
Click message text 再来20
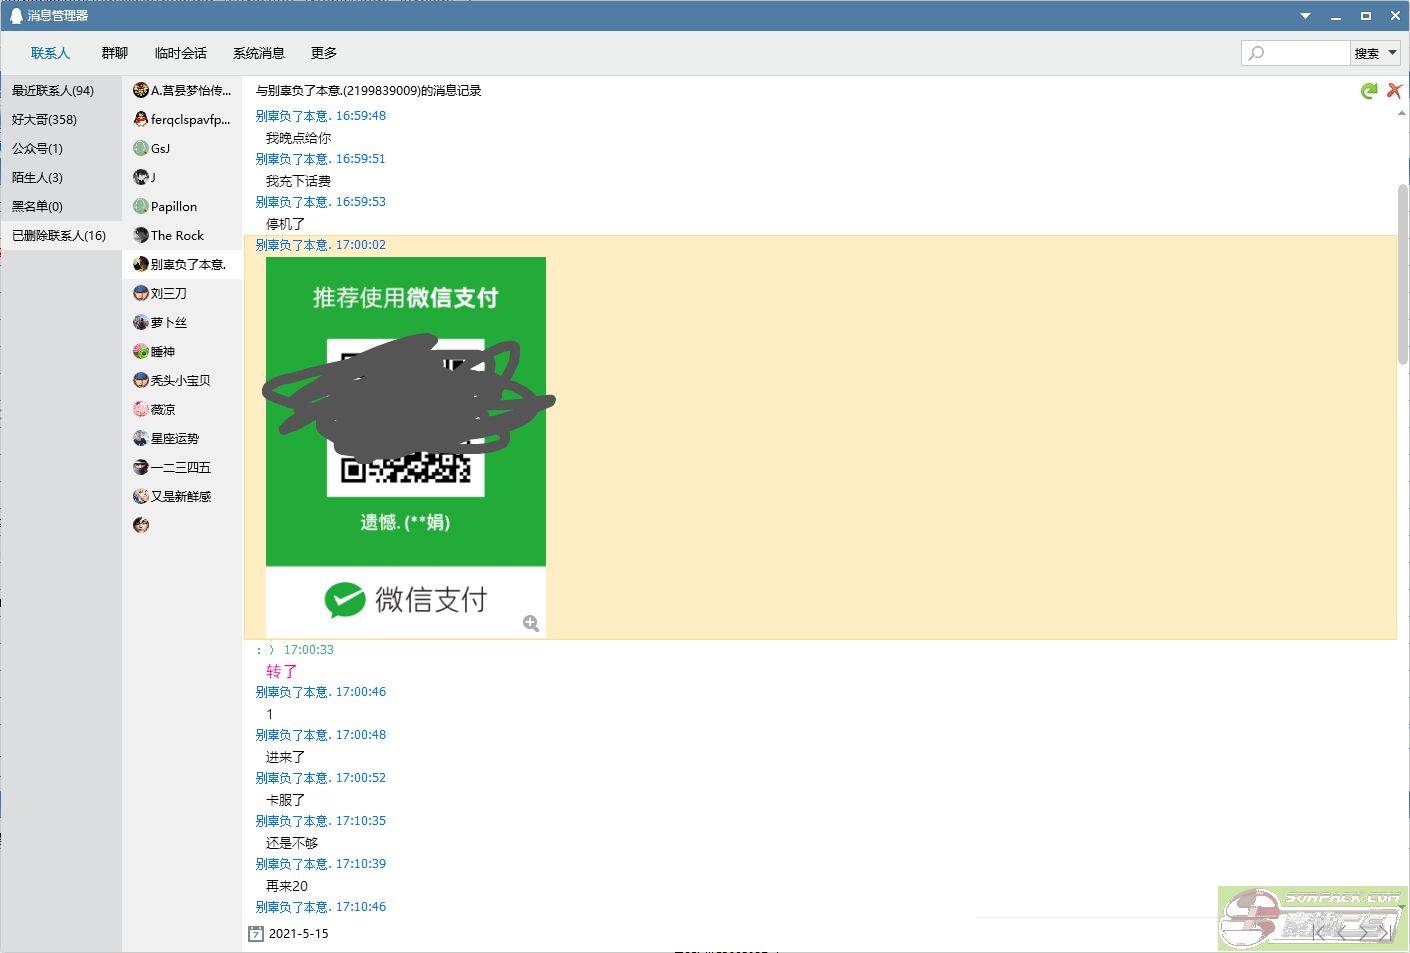[287, 886]
